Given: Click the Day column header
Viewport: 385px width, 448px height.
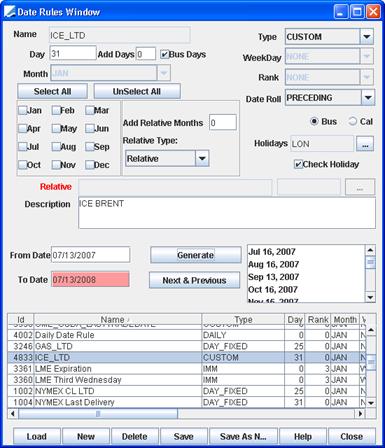Looking at the screenshot, I should pos(295,319).
